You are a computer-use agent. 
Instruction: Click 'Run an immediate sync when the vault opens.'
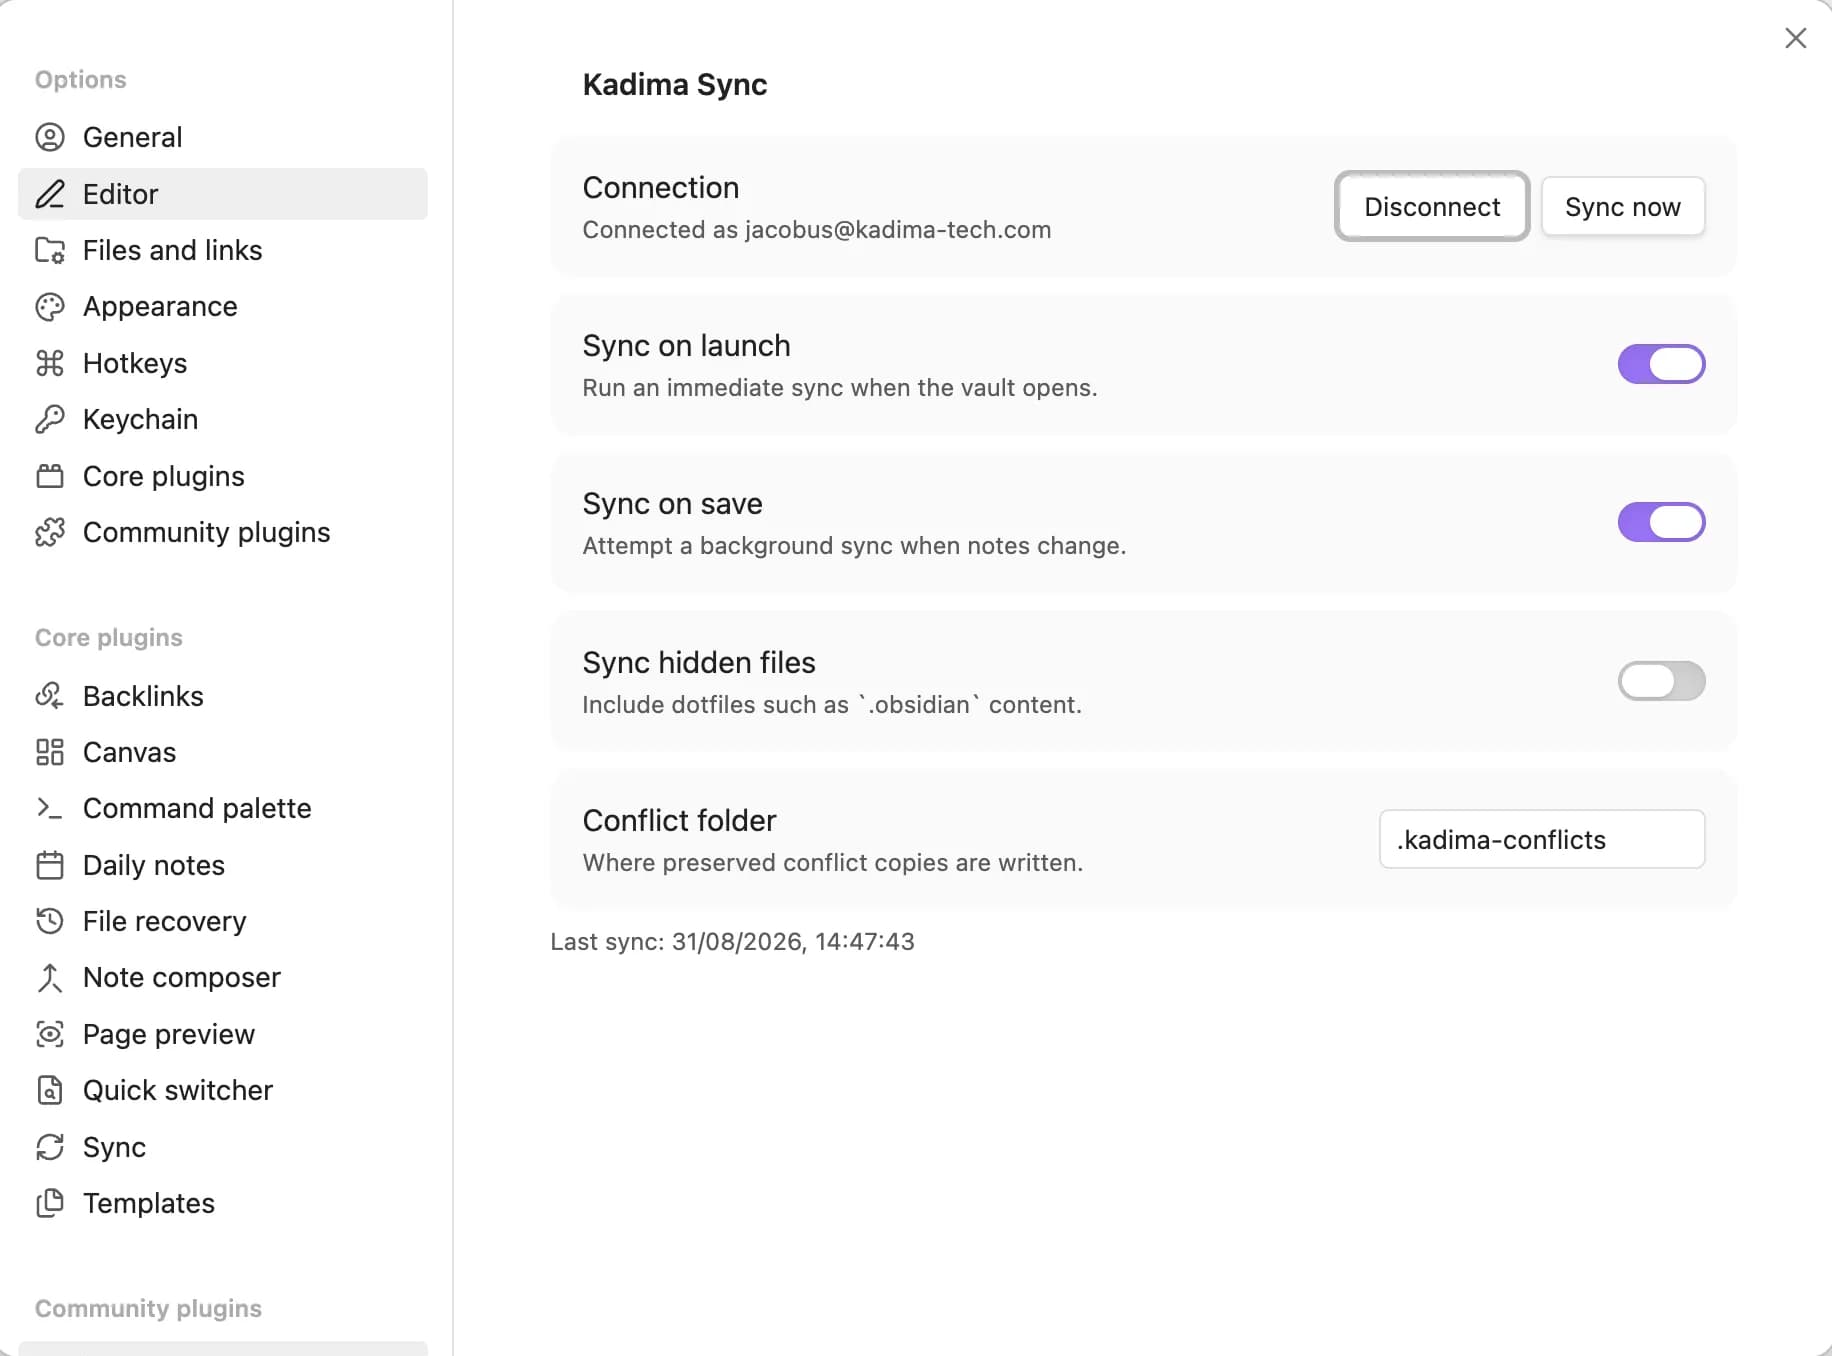(x=840, y=388)
